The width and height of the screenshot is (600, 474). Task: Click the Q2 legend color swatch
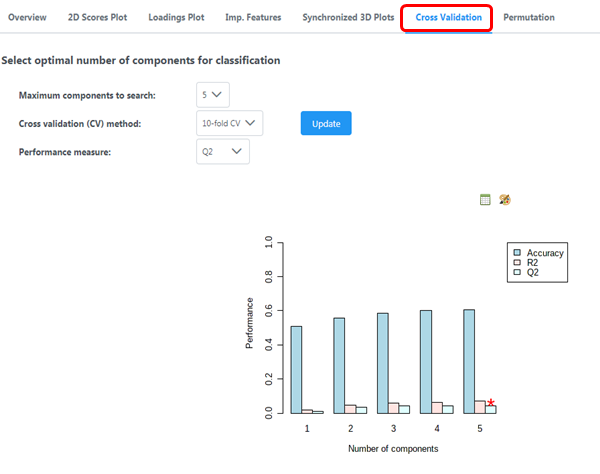click(x=517, y=272)
